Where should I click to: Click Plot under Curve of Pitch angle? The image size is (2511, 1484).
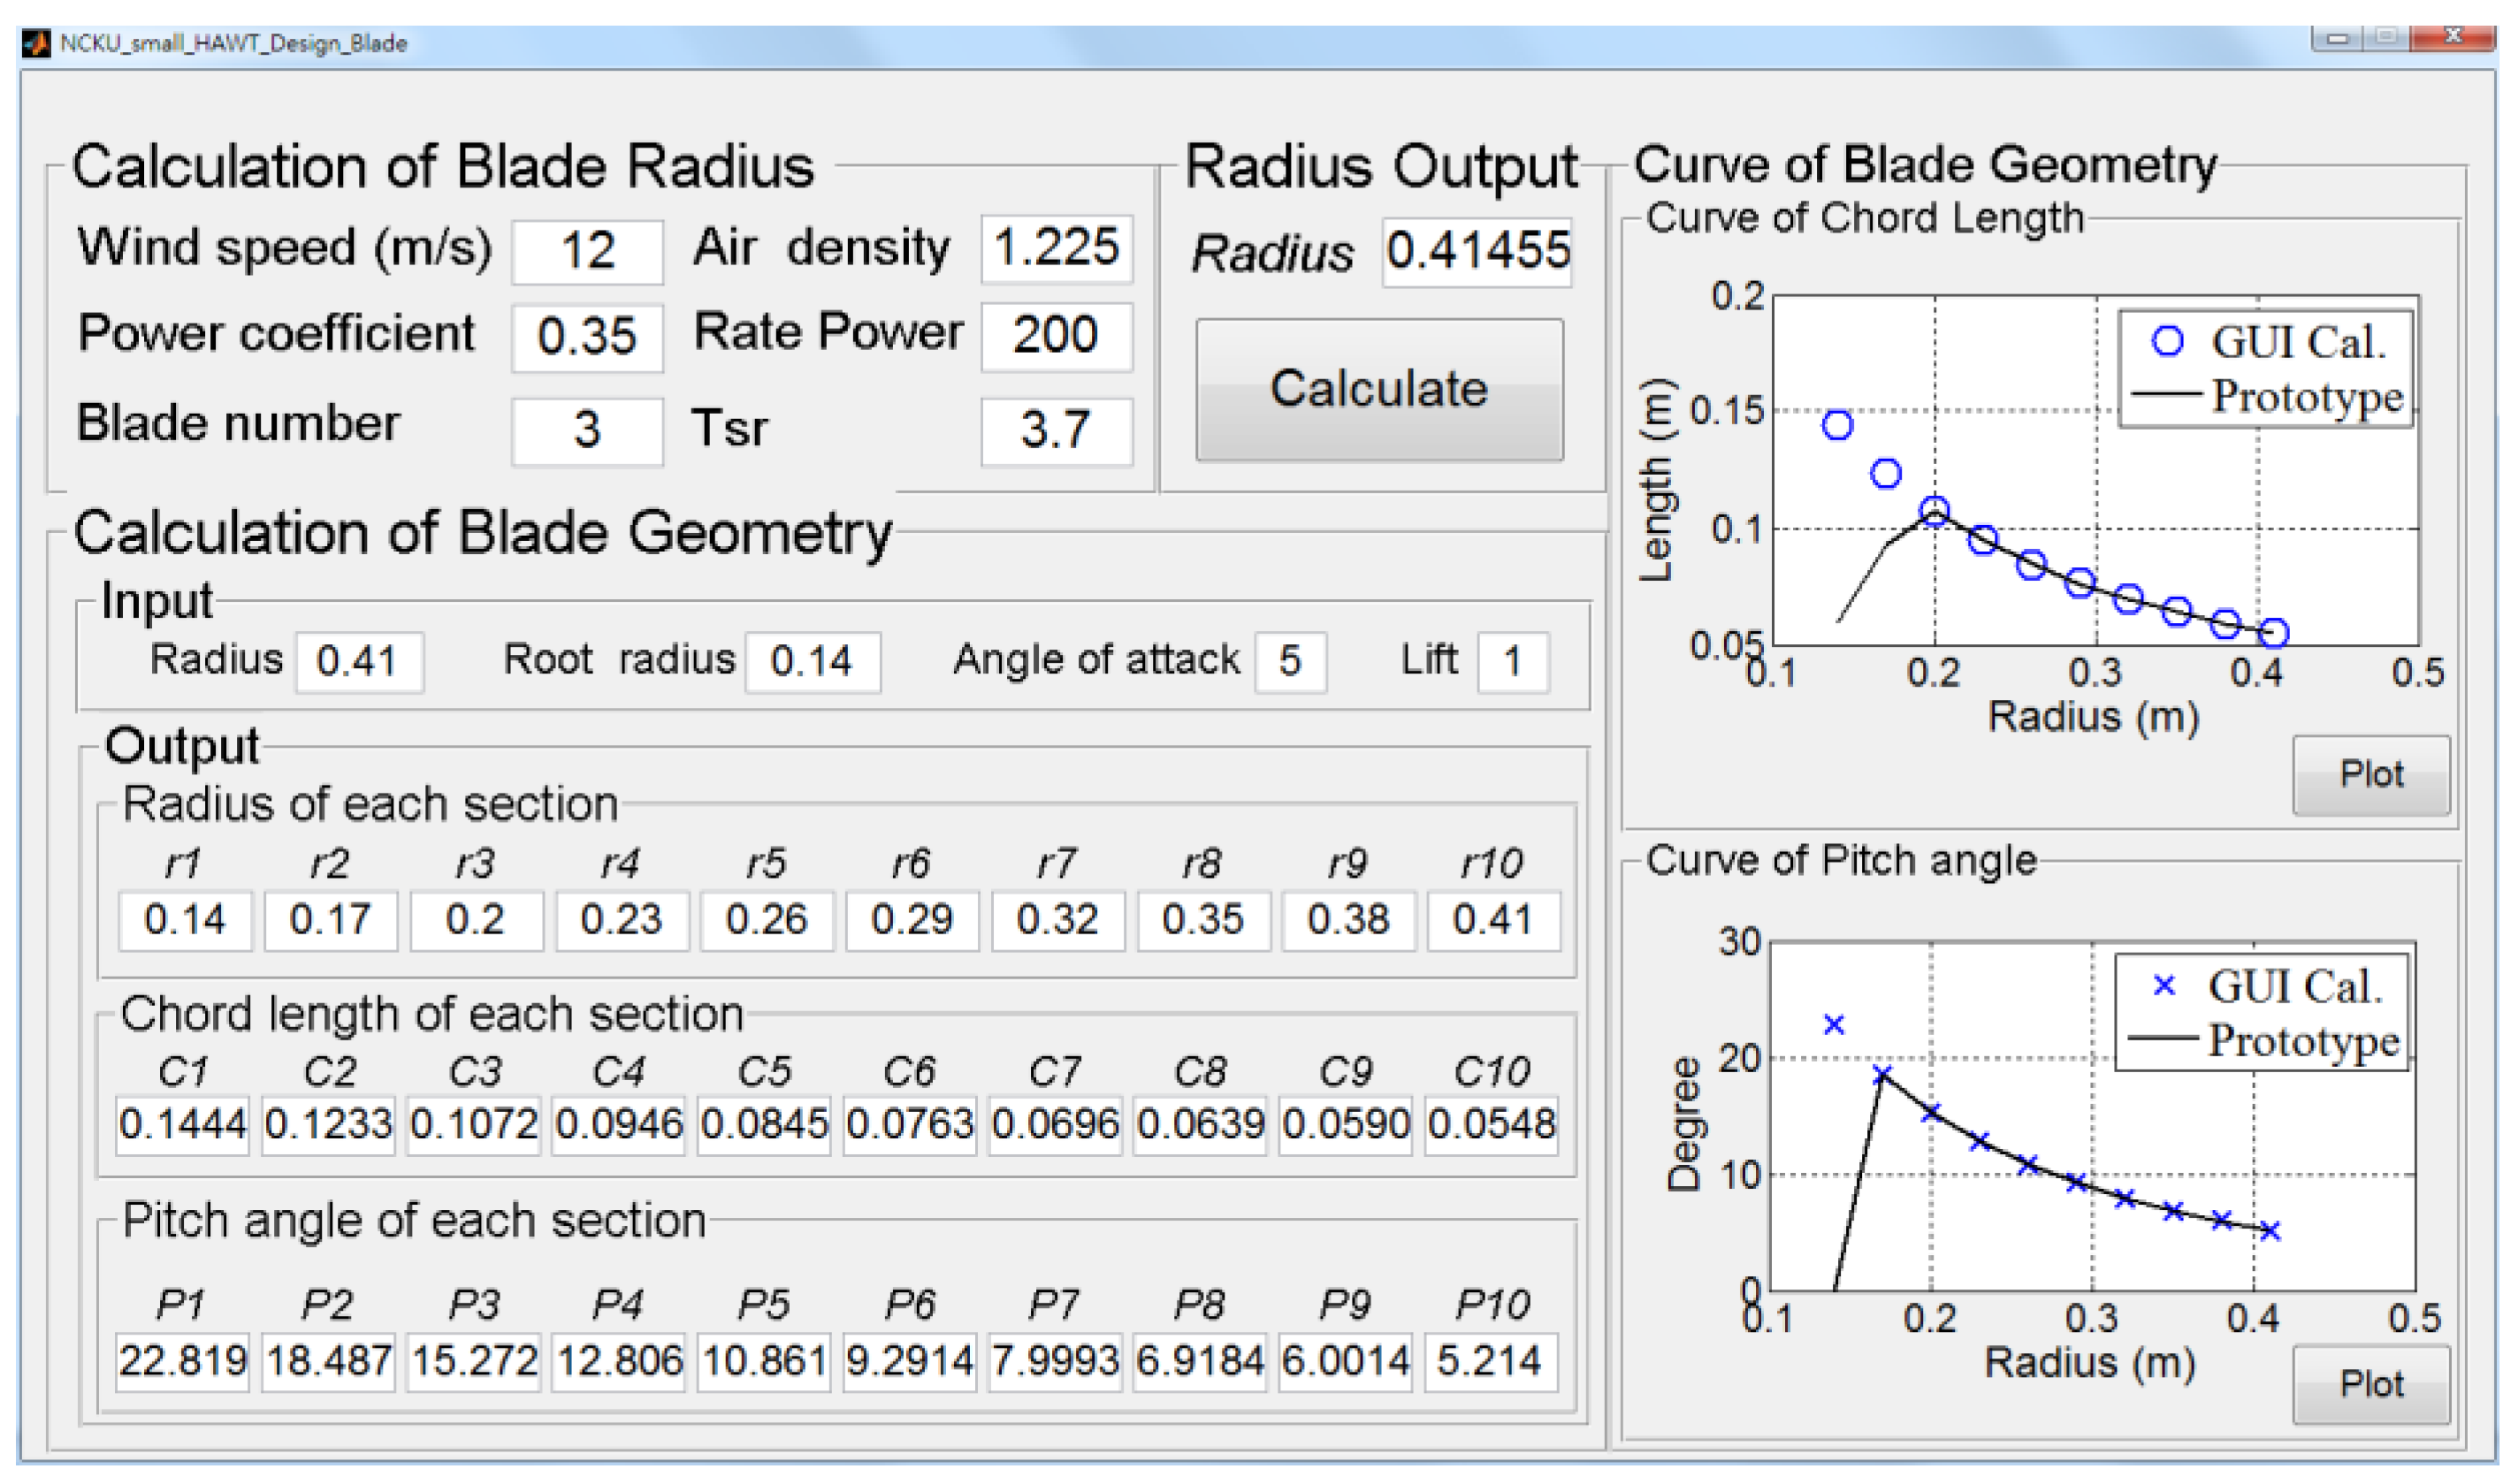coord(2370,1385)
